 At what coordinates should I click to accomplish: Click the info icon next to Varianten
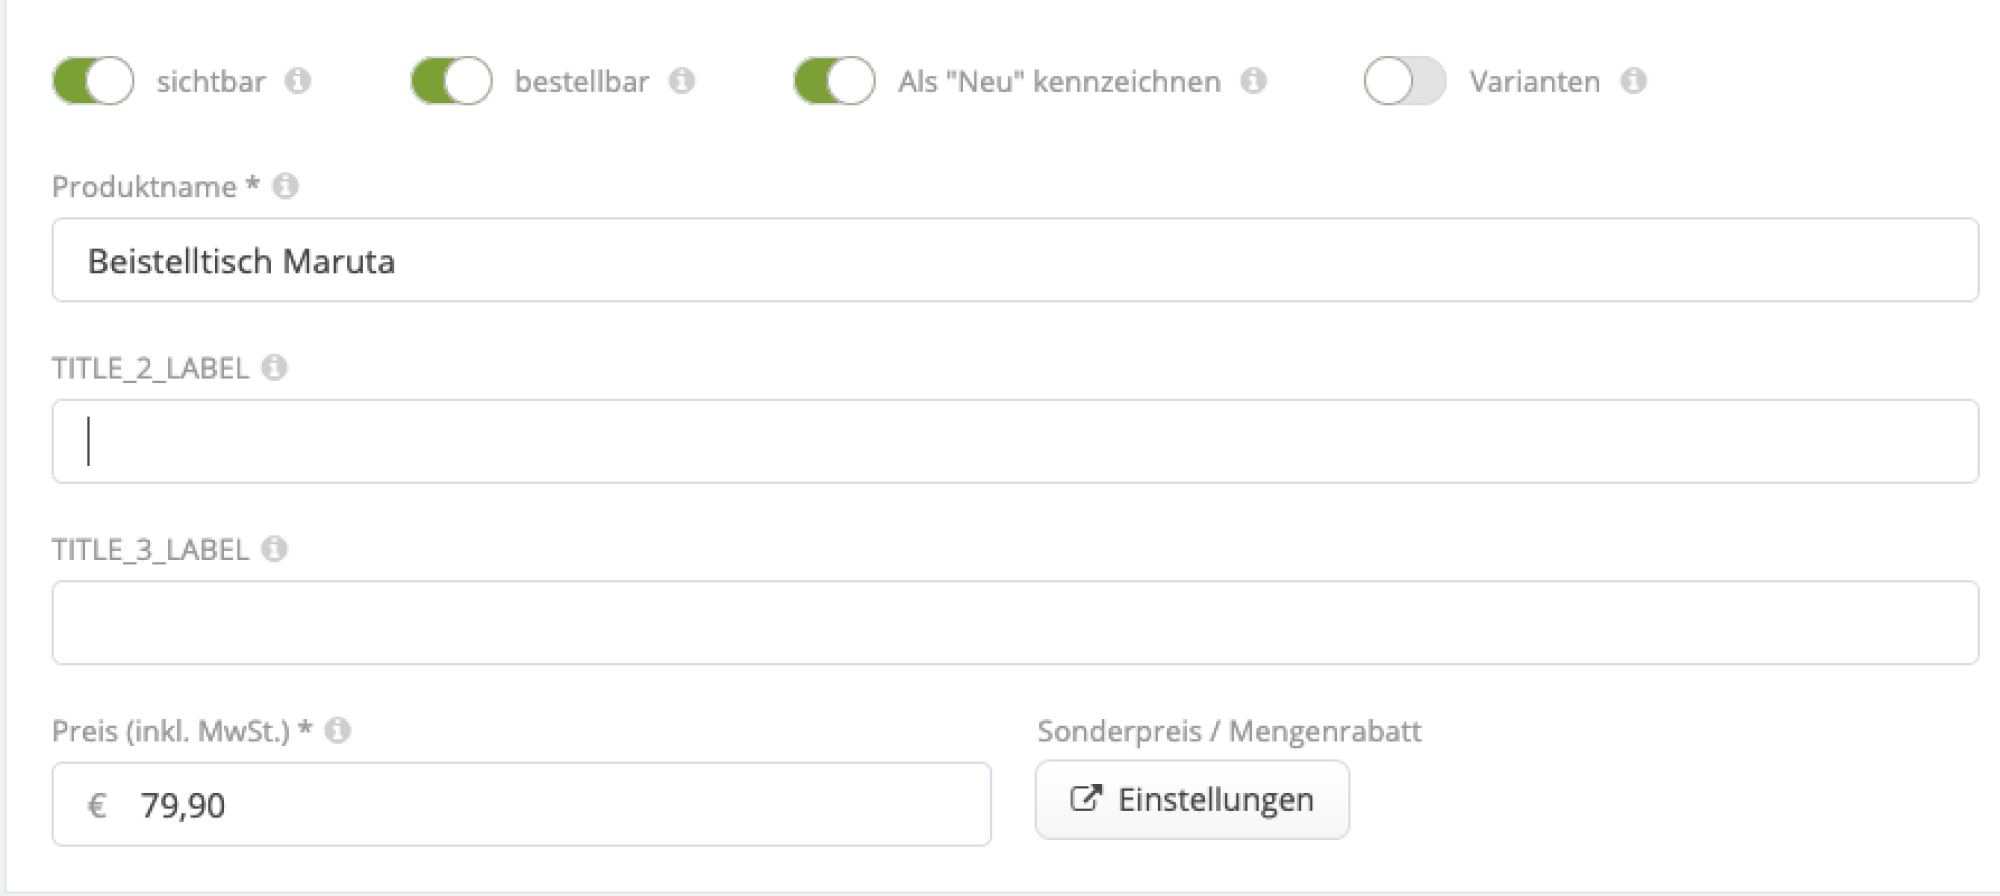point(1635,82)
